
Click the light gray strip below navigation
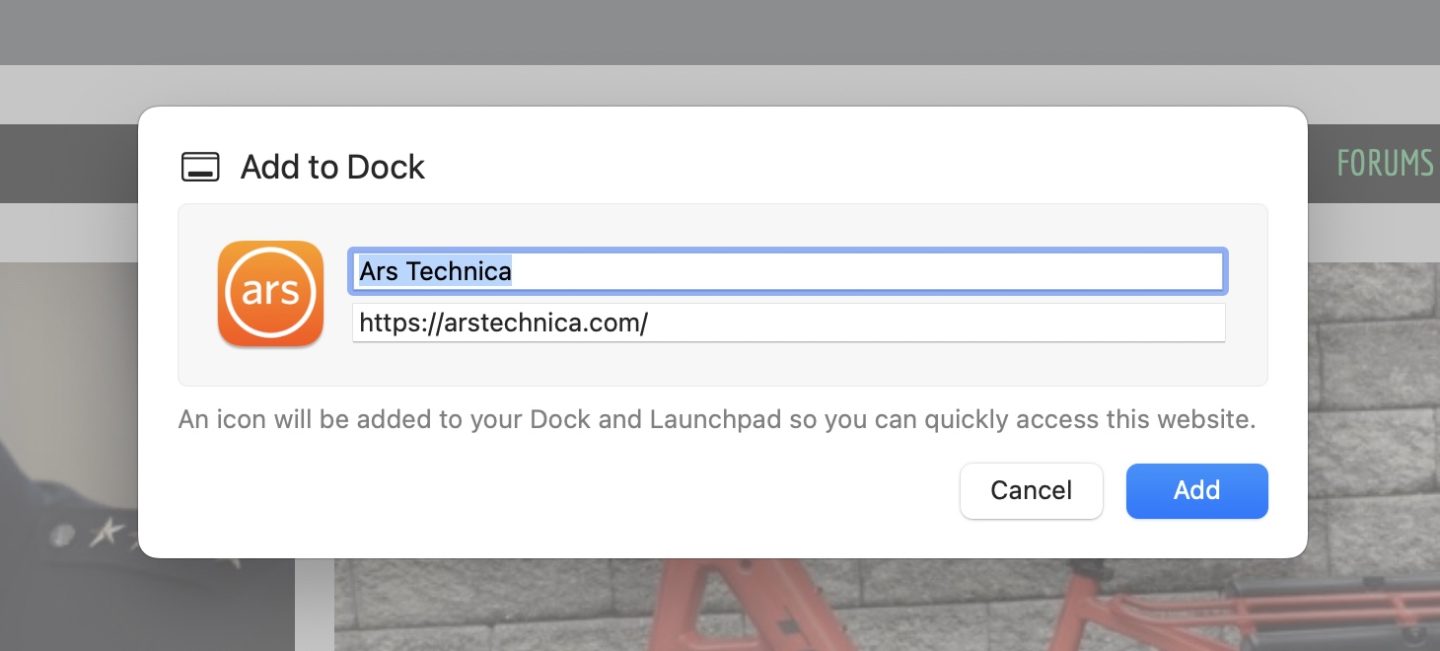point(70,232)
